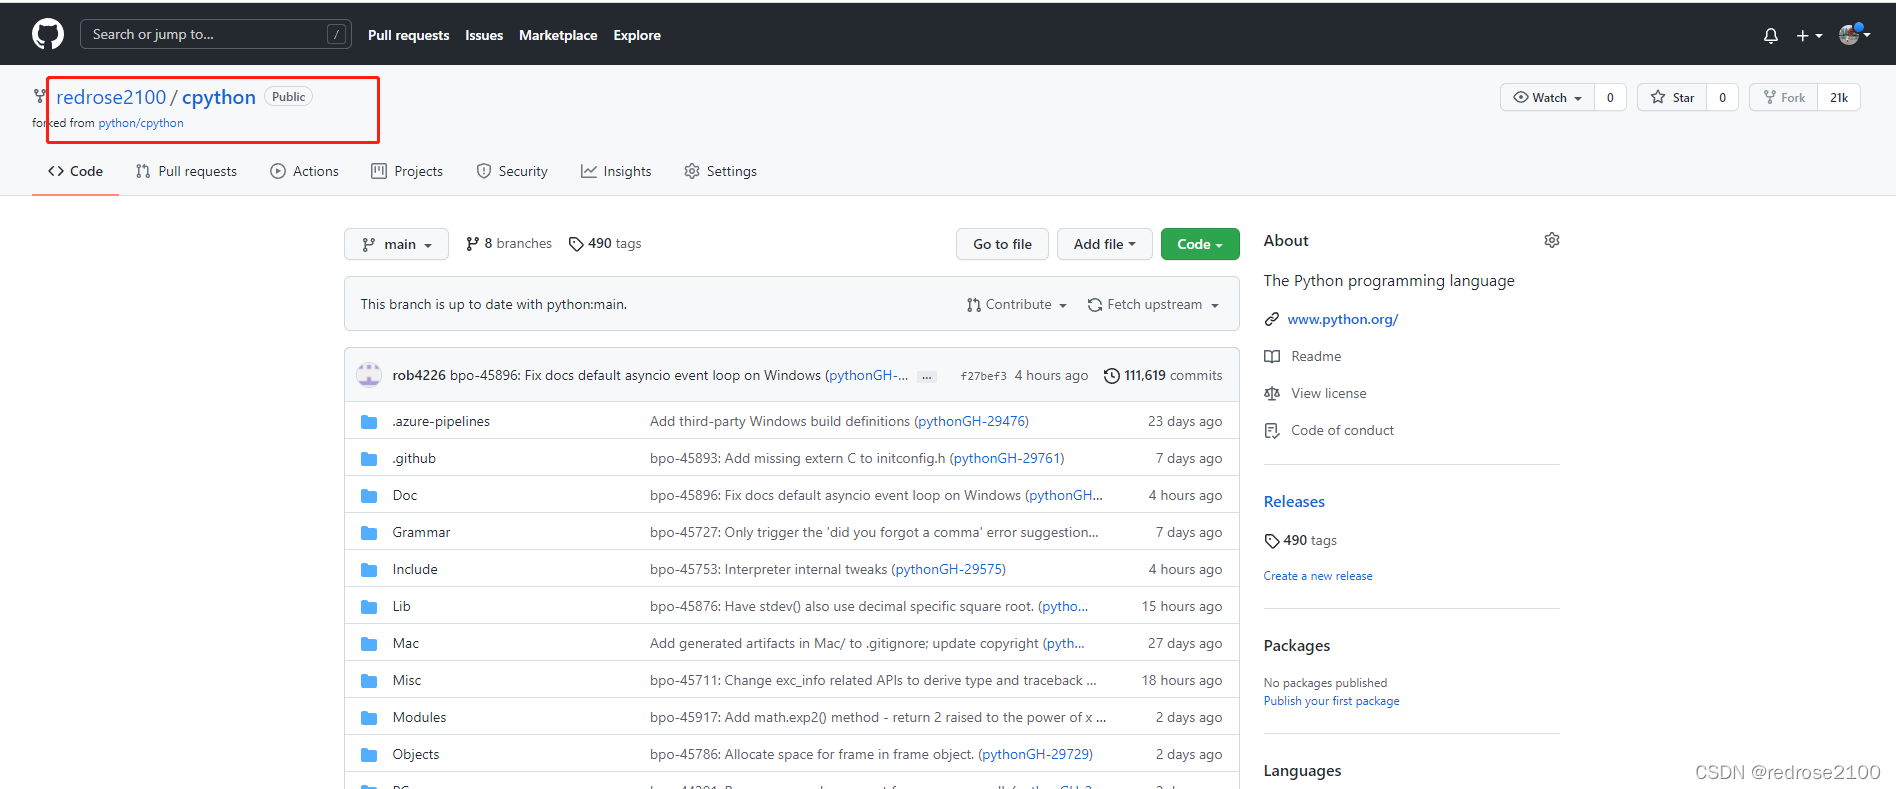Viewport: 1896px width, 789px height.
Task: Expand the Contribute dropdown
Action: [1017, 304]
